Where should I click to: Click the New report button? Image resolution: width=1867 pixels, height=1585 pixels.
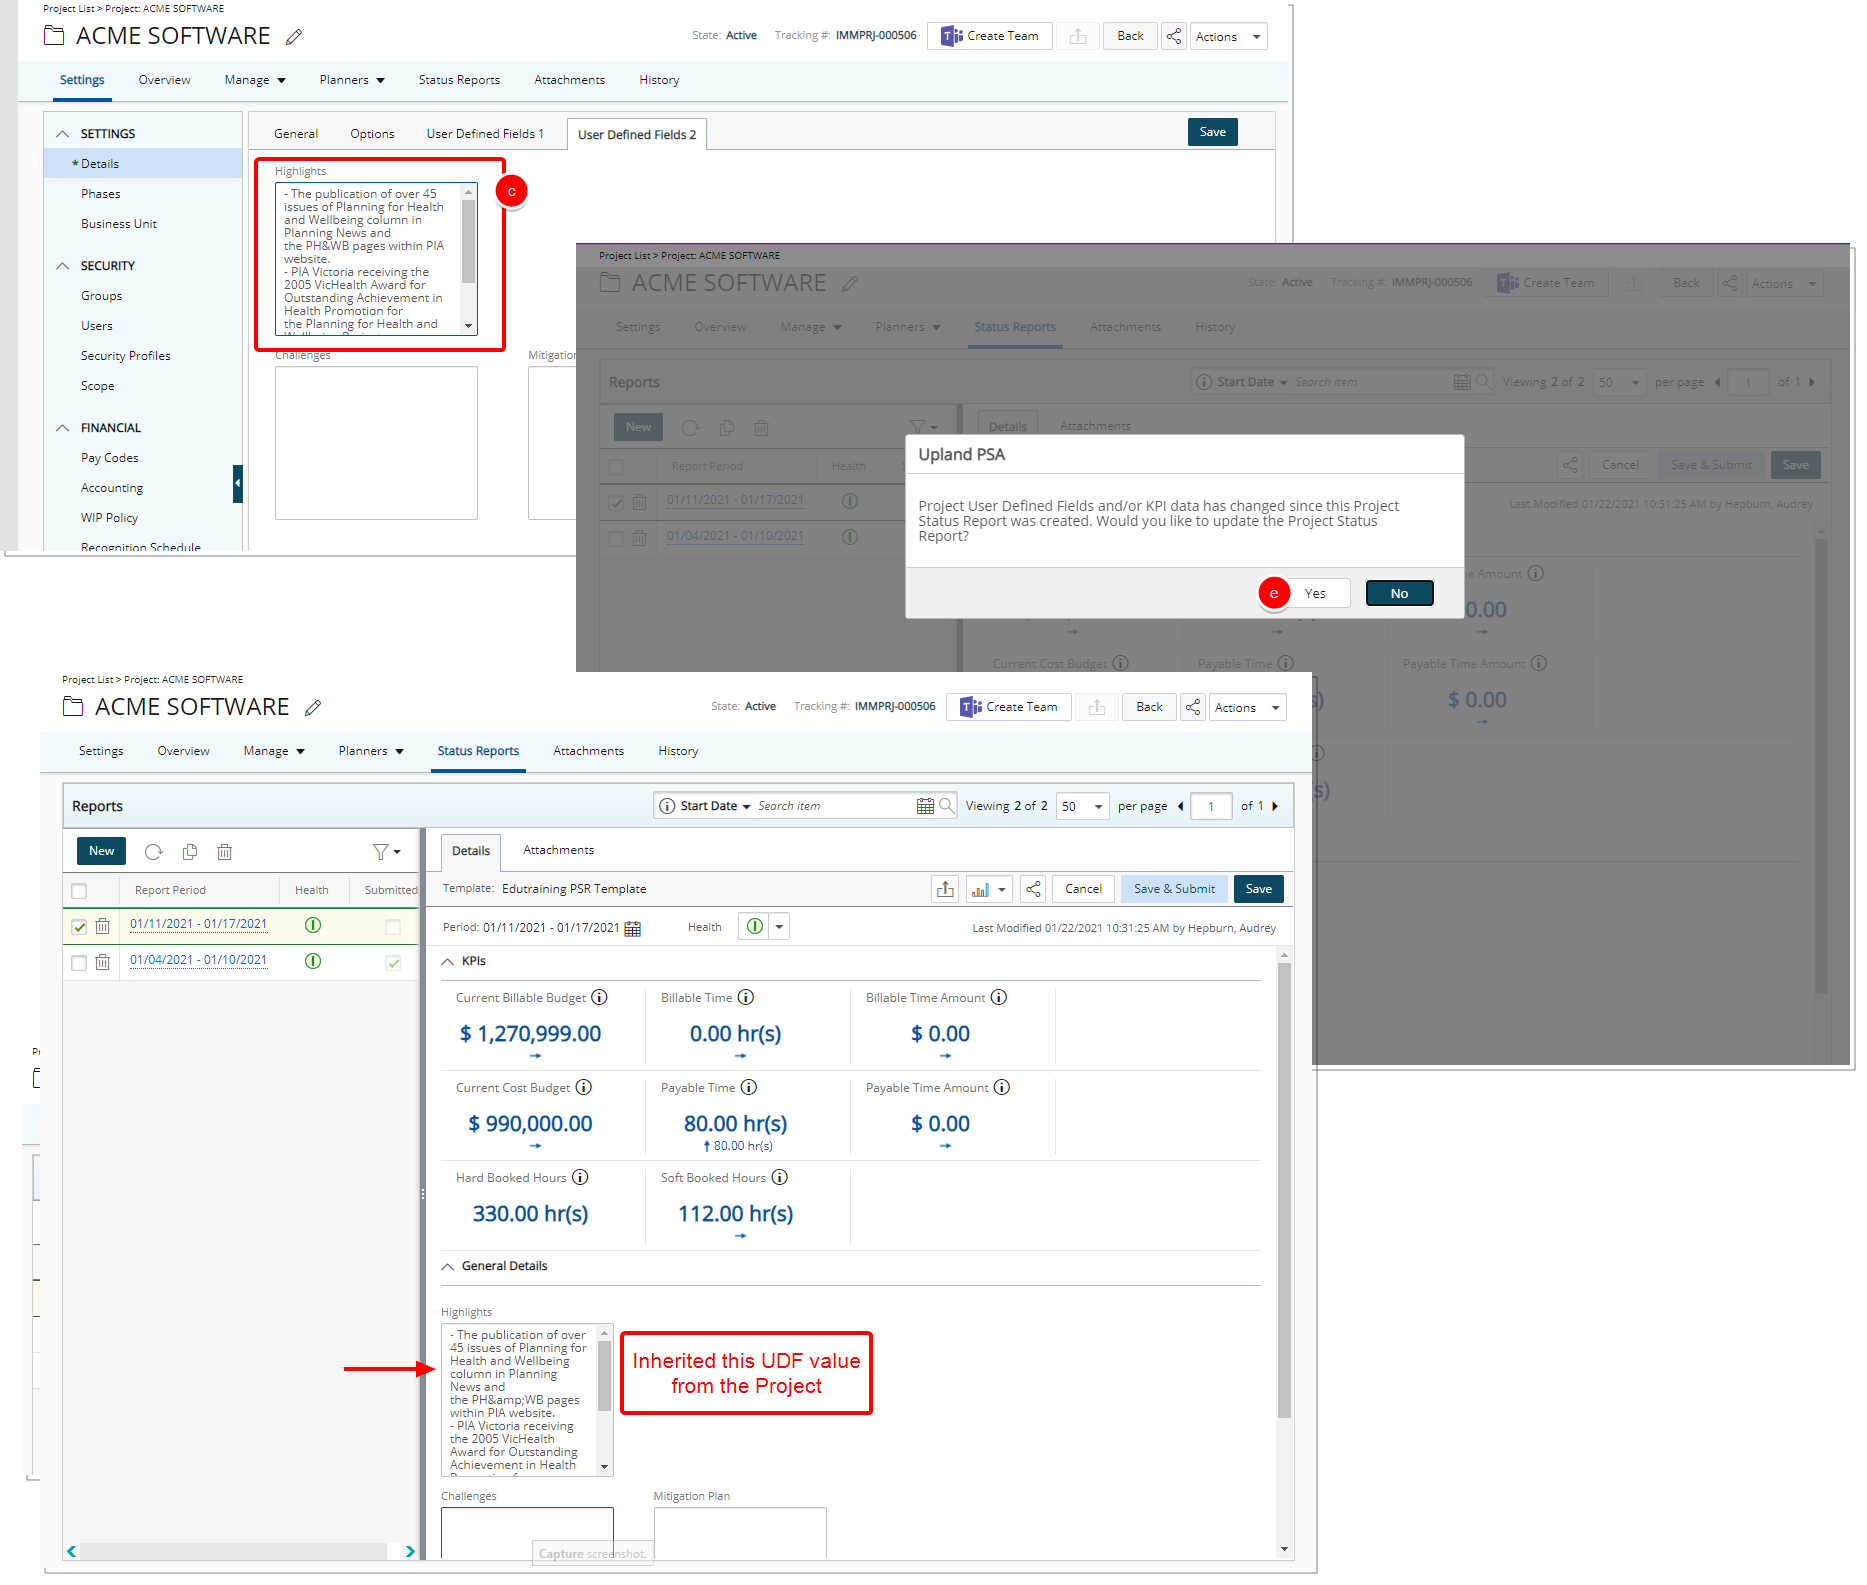click(x=102, y=851)
